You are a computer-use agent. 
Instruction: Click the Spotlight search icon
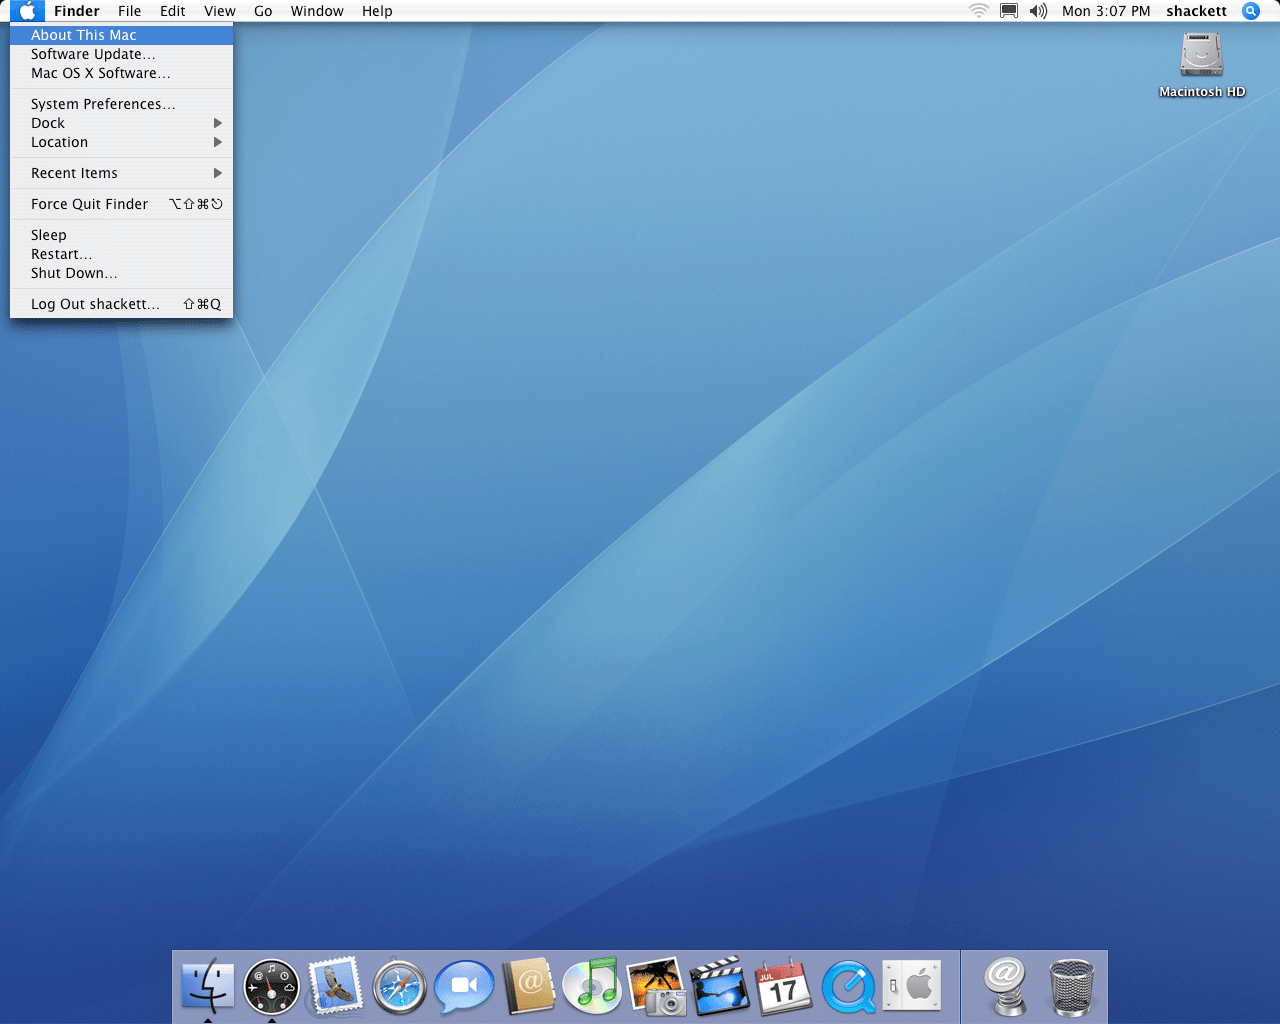coord(1251,11)
